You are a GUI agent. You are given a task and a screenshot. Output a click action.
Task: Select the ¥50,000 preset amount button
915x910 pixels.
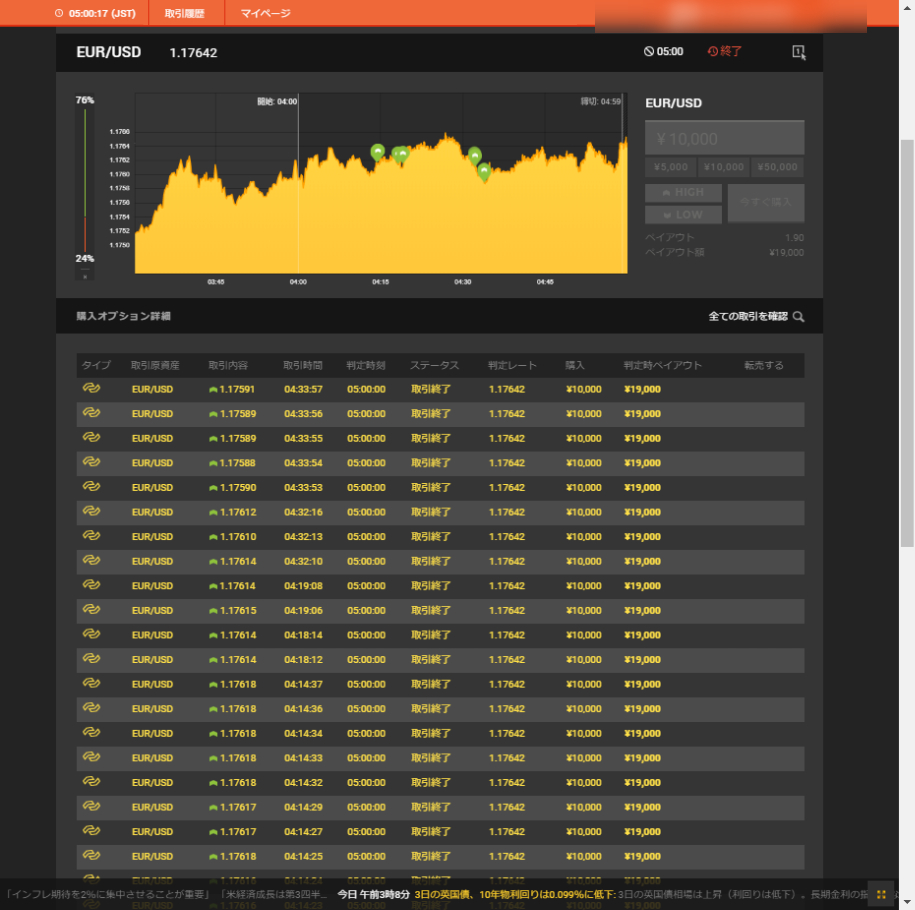(777, 167)
